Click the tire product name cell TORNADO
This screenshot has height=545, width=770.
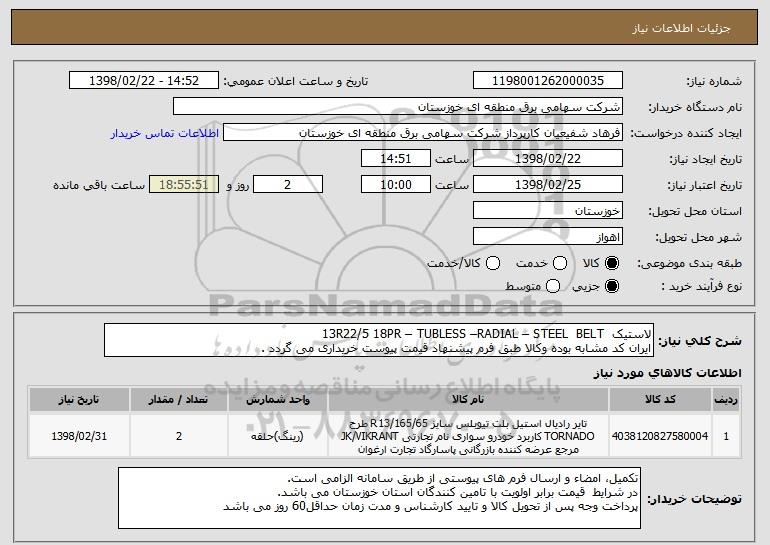click(x=468, y=436)
